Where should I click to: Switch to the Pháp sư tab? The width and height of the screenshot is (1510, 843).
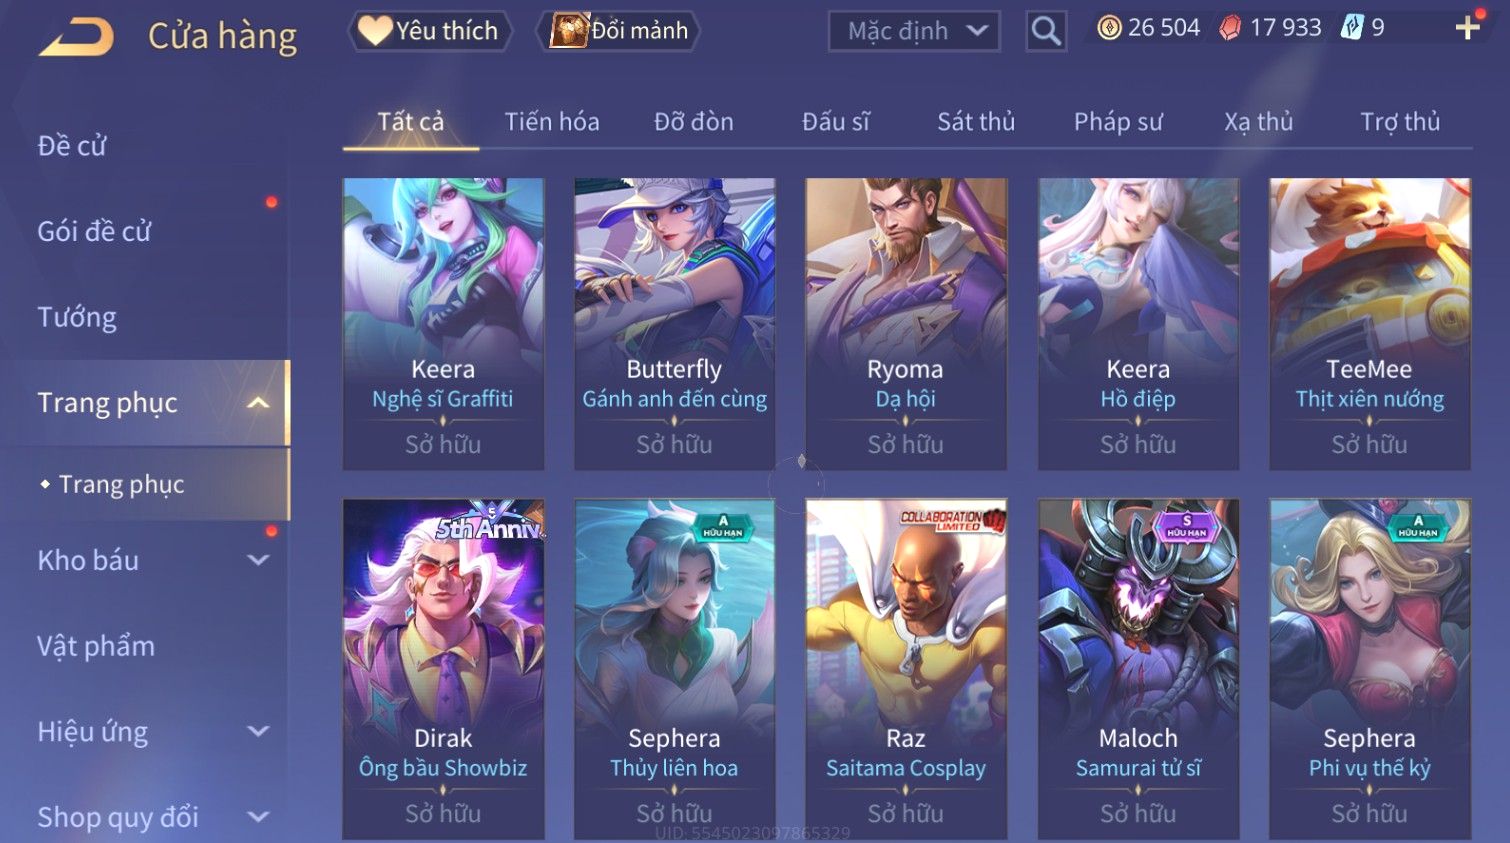coord(1118,122)
